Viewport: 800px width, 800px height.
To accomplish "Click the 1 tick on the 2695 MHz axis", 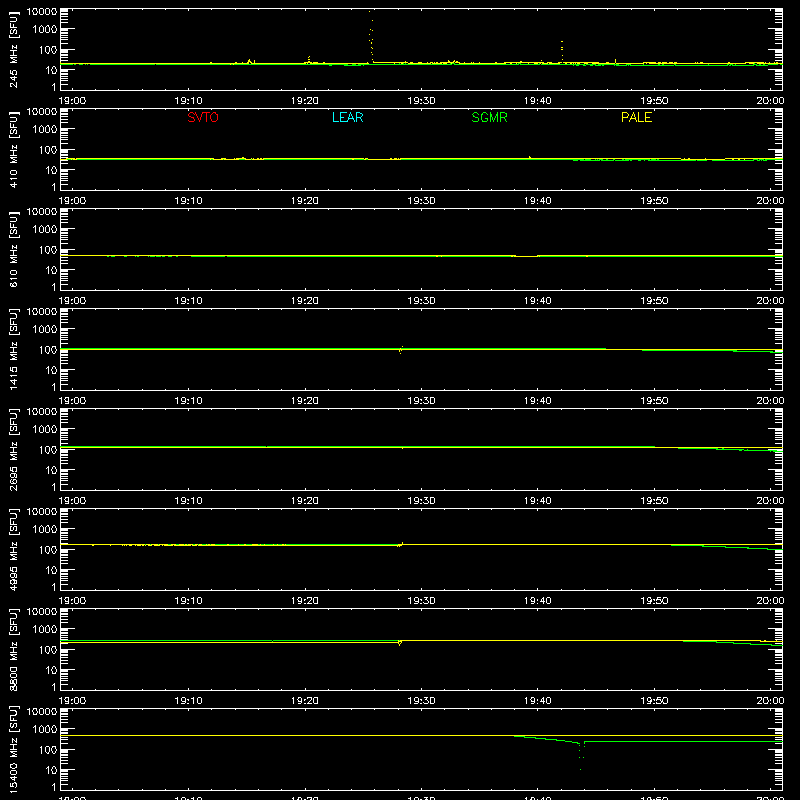I will (x=54, y=487).
